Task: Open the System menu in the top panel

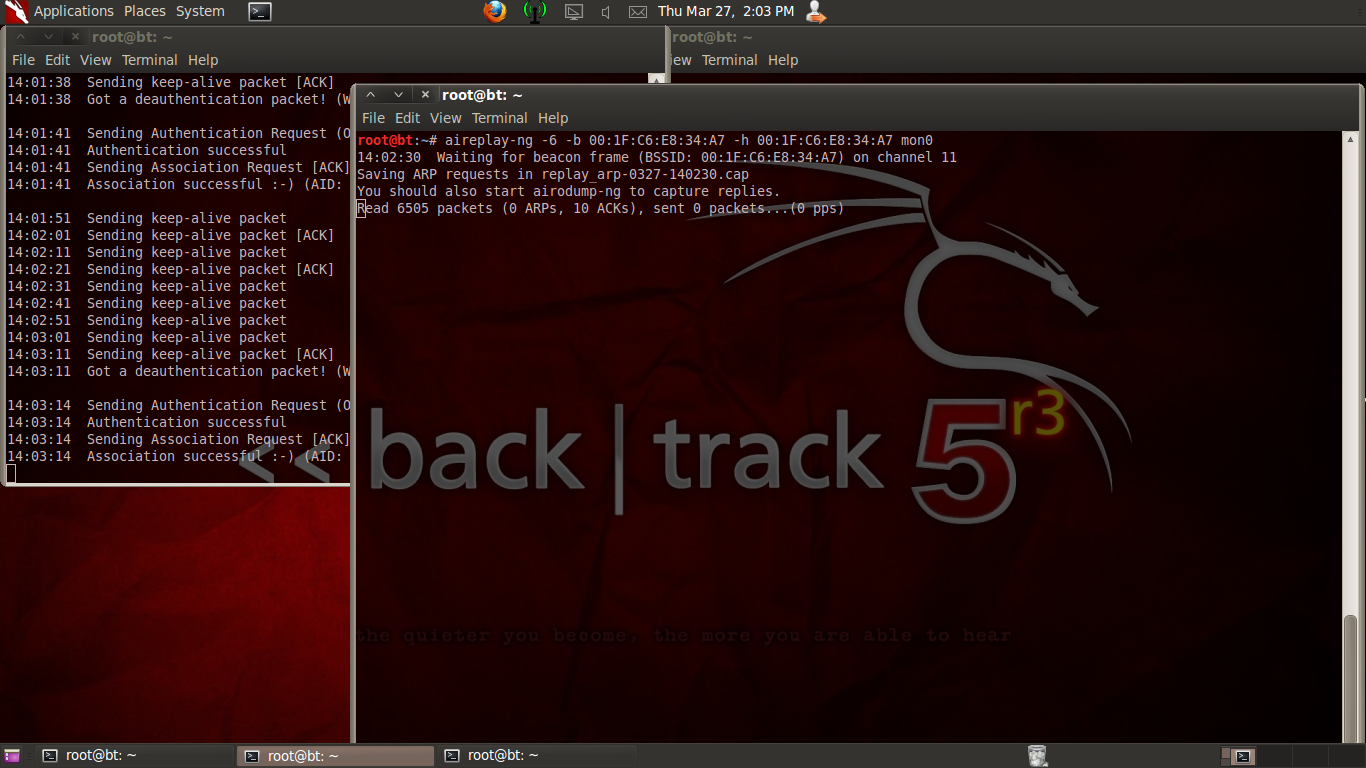Action: point(200,11)
